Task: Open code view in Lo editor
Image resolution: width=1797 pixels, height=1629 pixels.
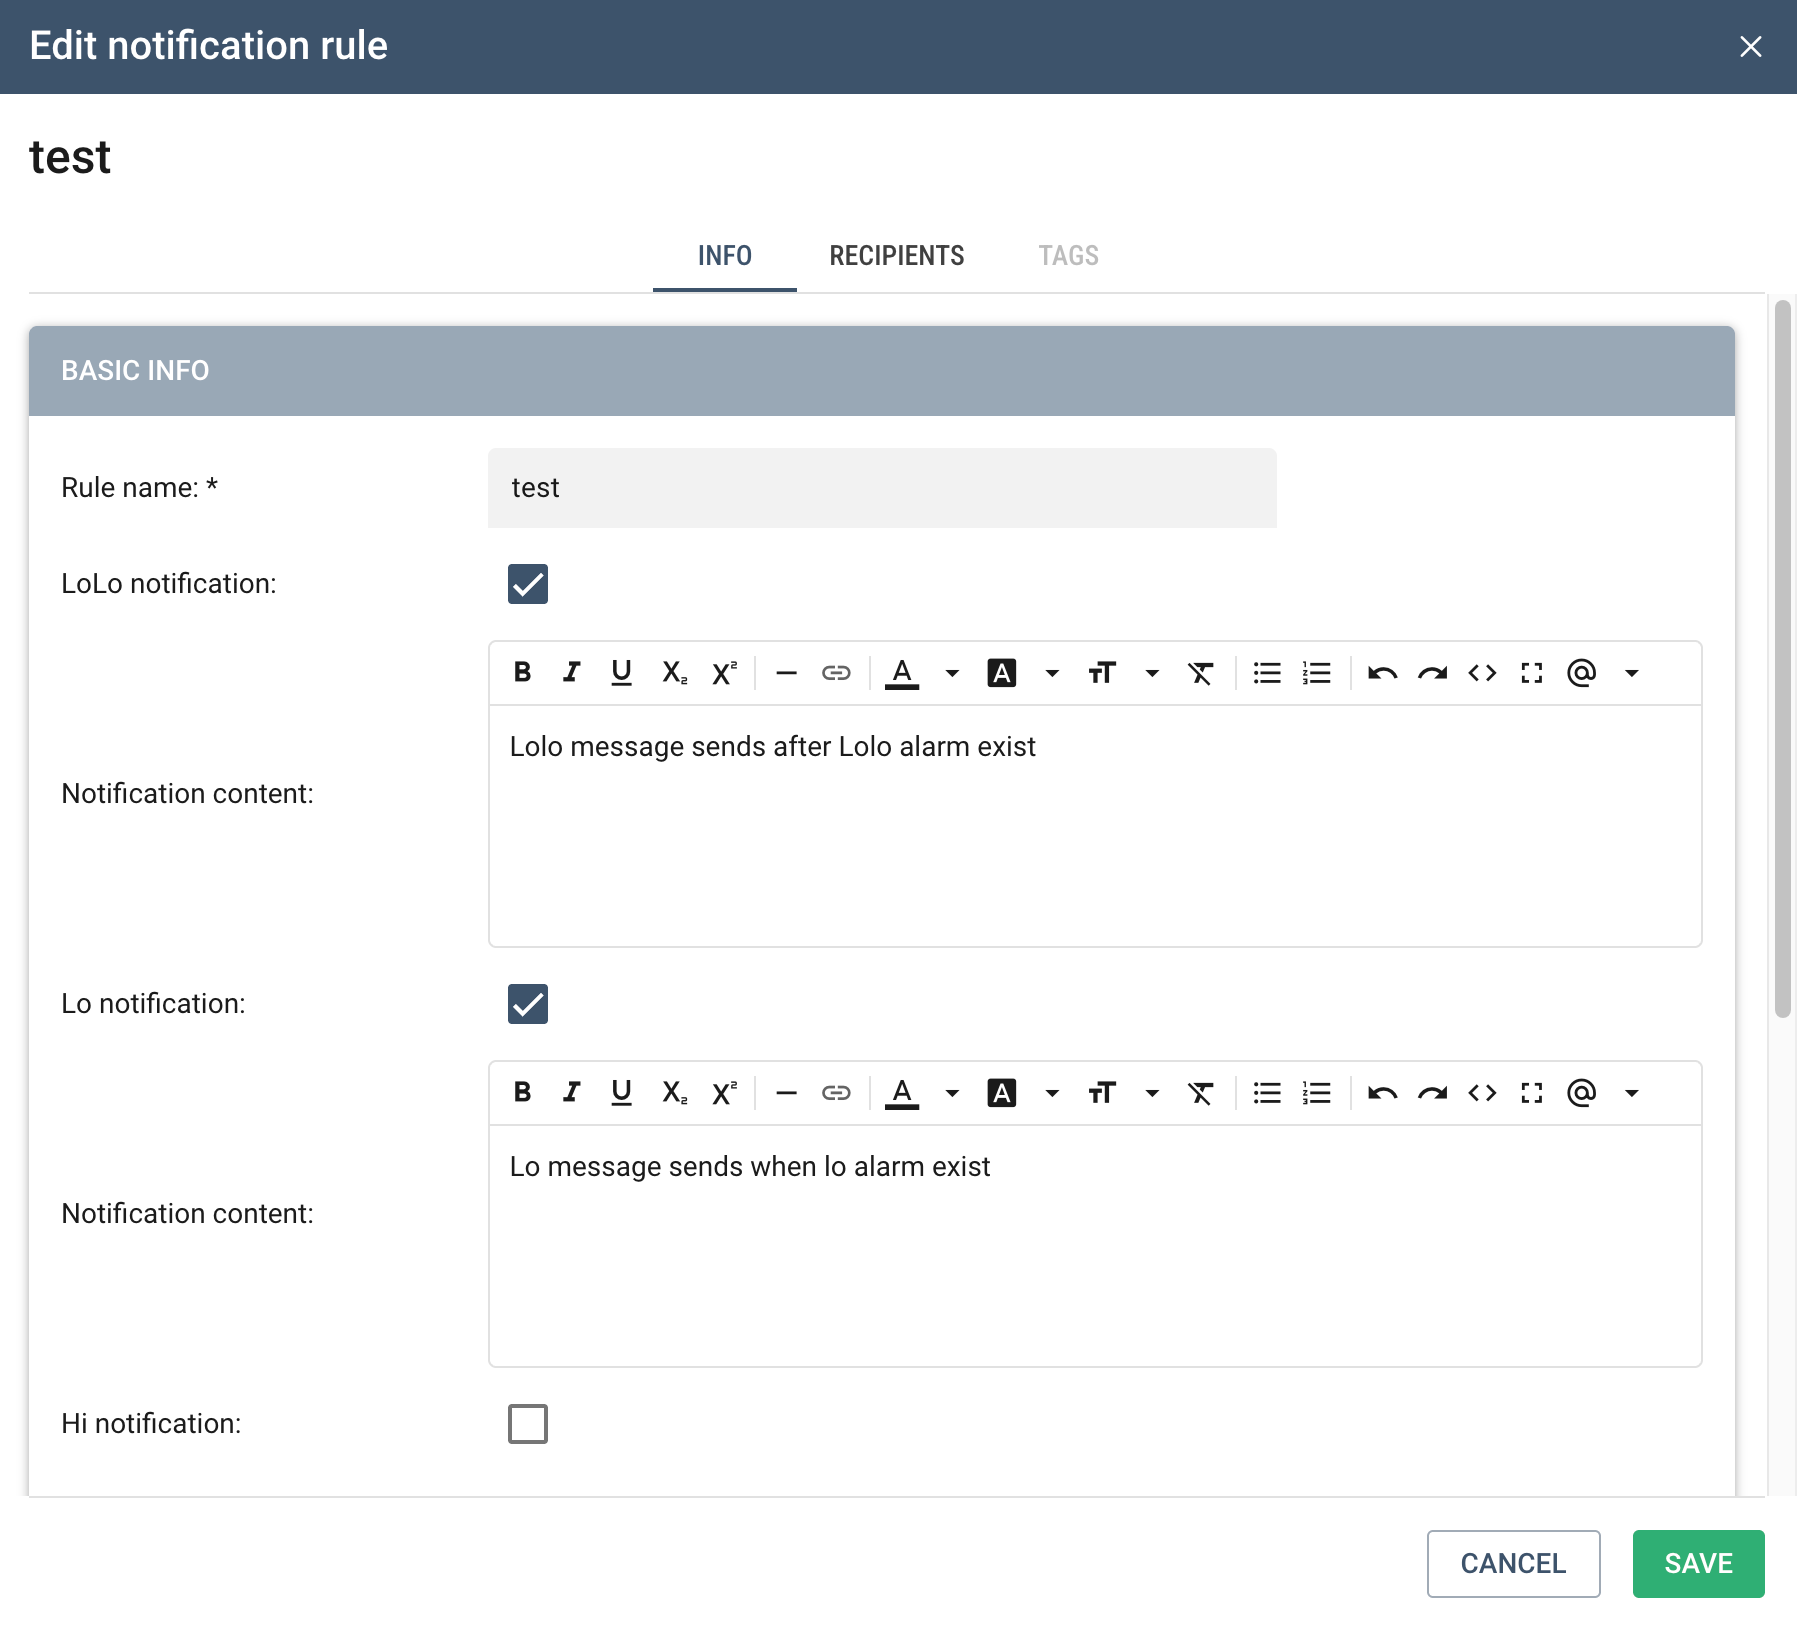Action: [1482, 1093]
